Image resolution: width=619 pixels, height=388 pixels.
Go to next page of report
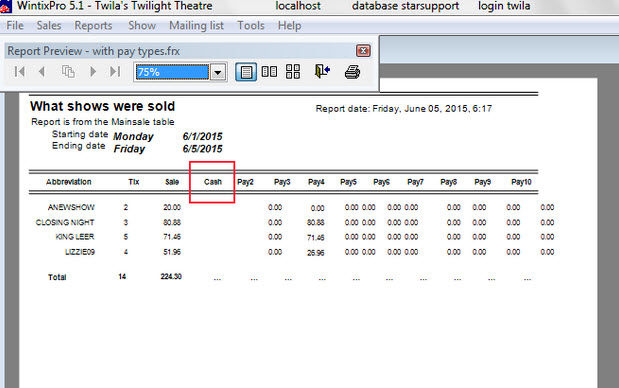[93, 72]
